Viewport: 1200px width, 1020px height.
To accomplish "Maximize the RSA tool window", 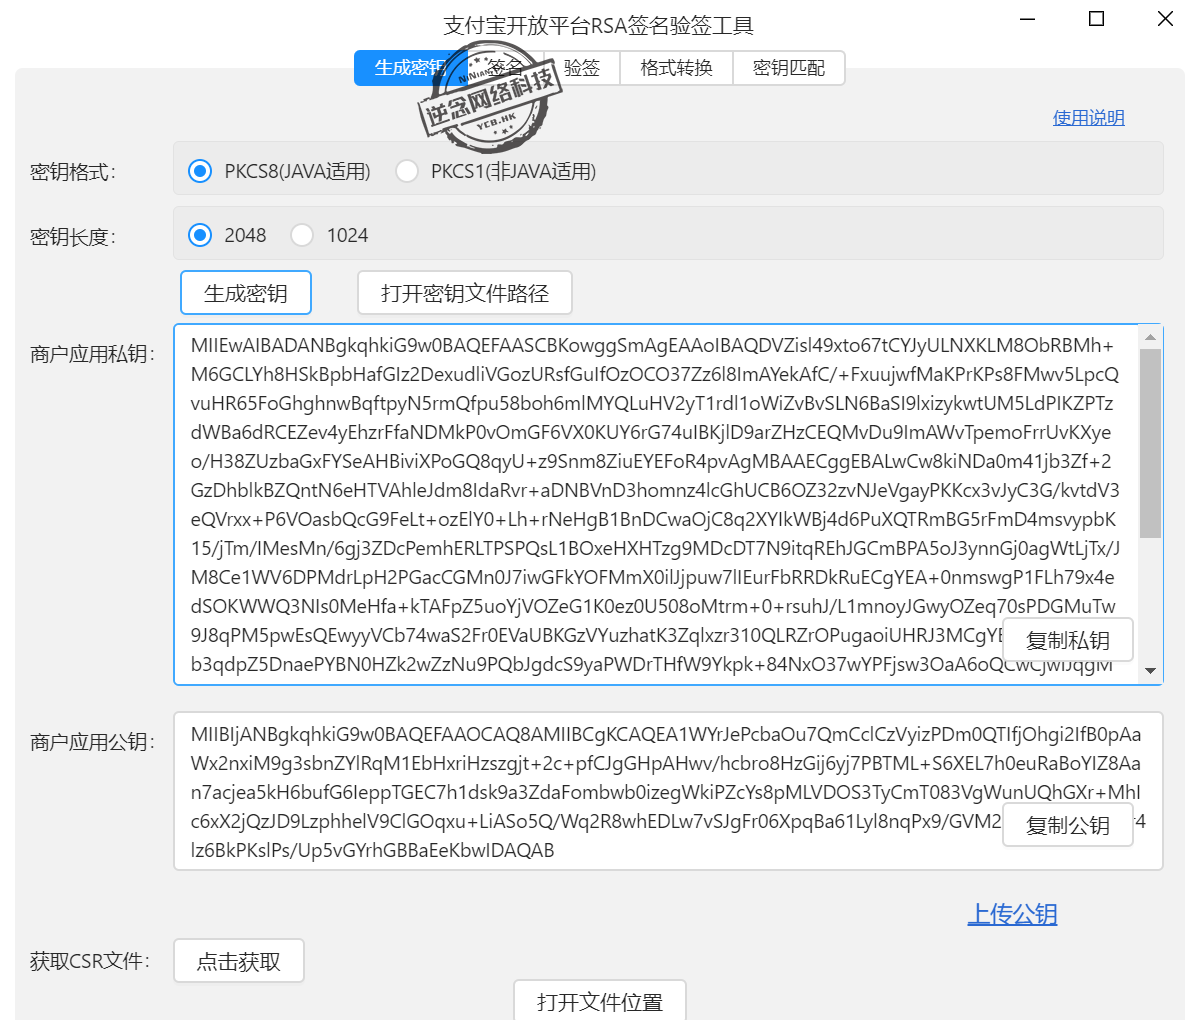I will click(1096, 19).
